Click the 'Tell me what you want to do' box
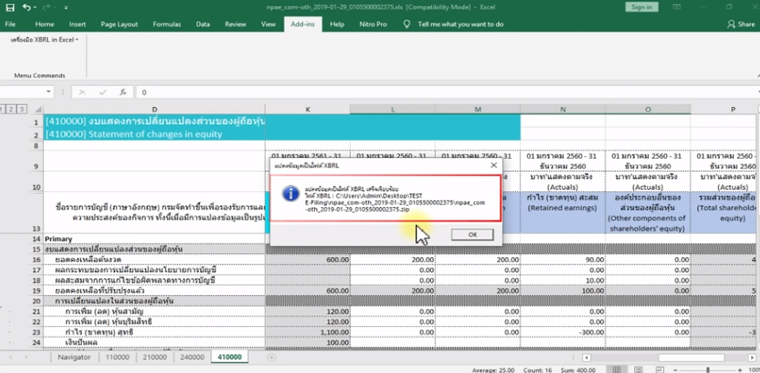760x373 pixels. pyautogui.click(x=460, y=24)
